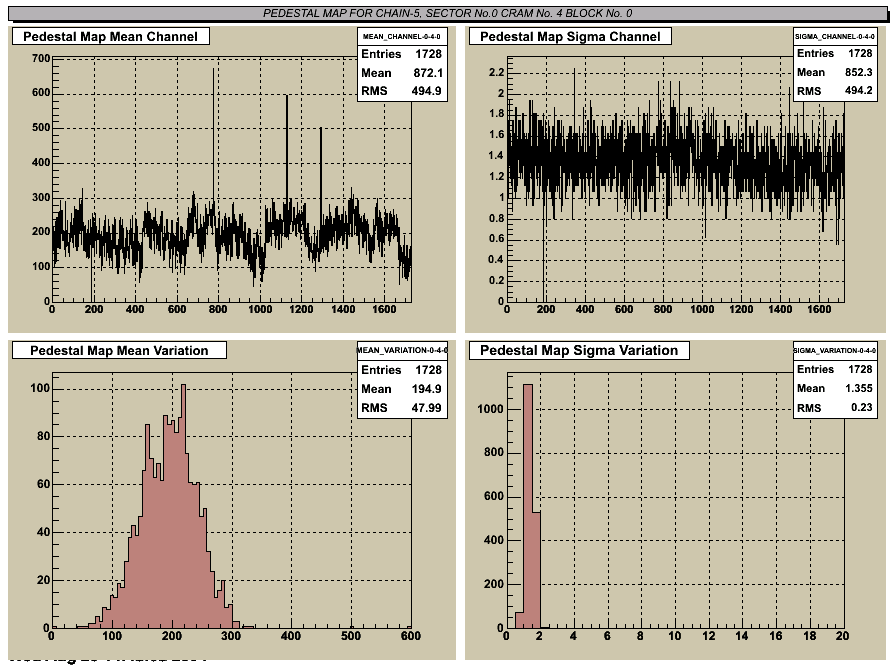This screenshot has width=896, height=668.
Task: Click the tallest spike in the Mean Channel plot
Action: [214, 137]
